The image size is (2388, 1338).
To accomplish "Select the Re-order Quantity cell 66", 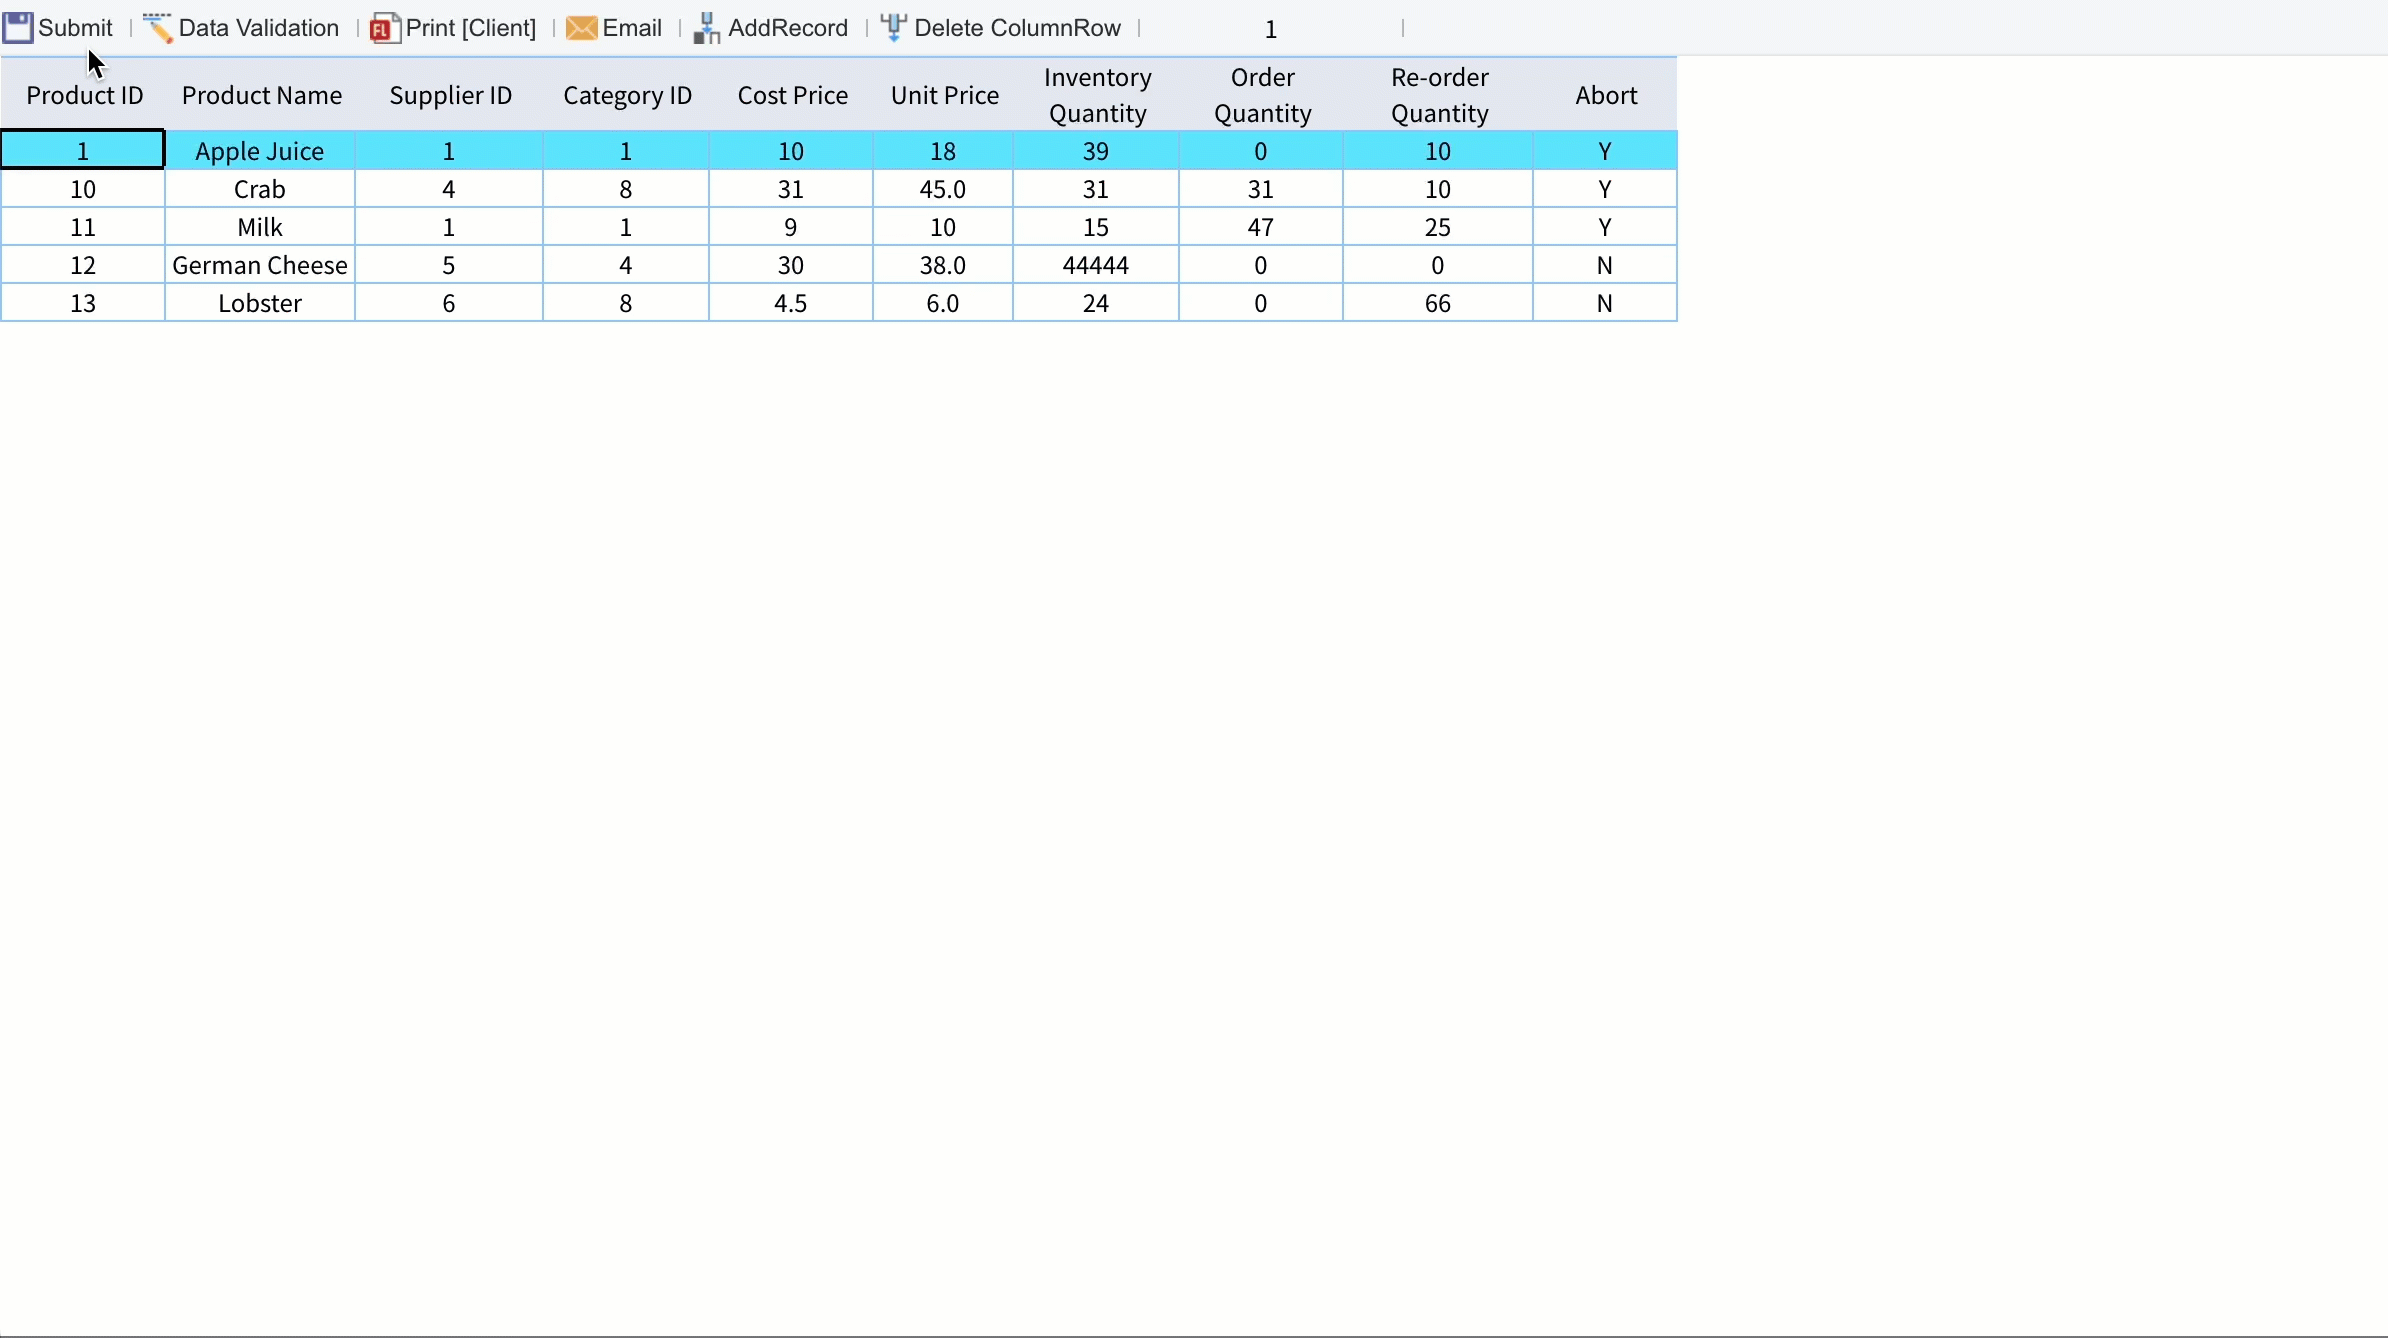I will point(1438,303).
